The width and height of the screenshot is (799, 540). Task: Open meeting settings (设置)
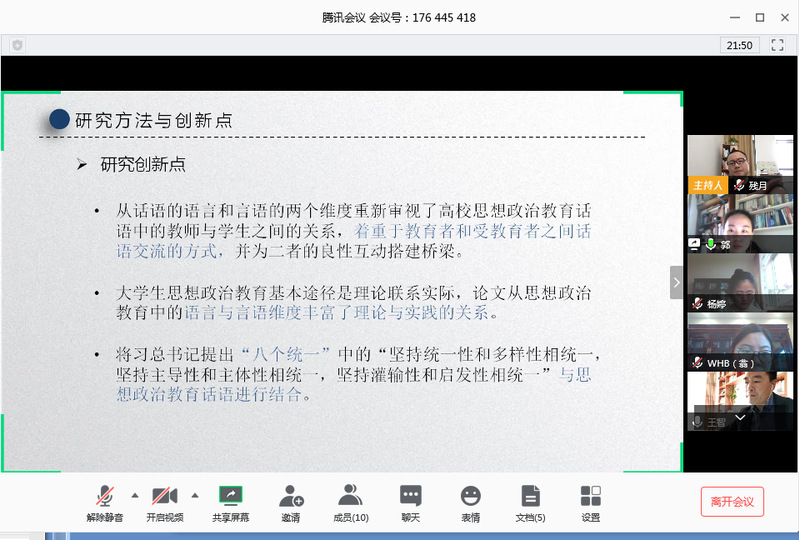click(x=590, y=496)
